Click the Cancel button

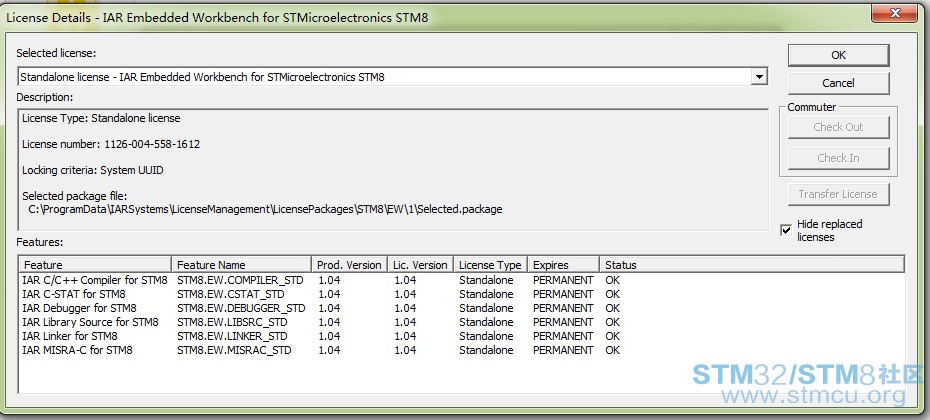(838, 83)
